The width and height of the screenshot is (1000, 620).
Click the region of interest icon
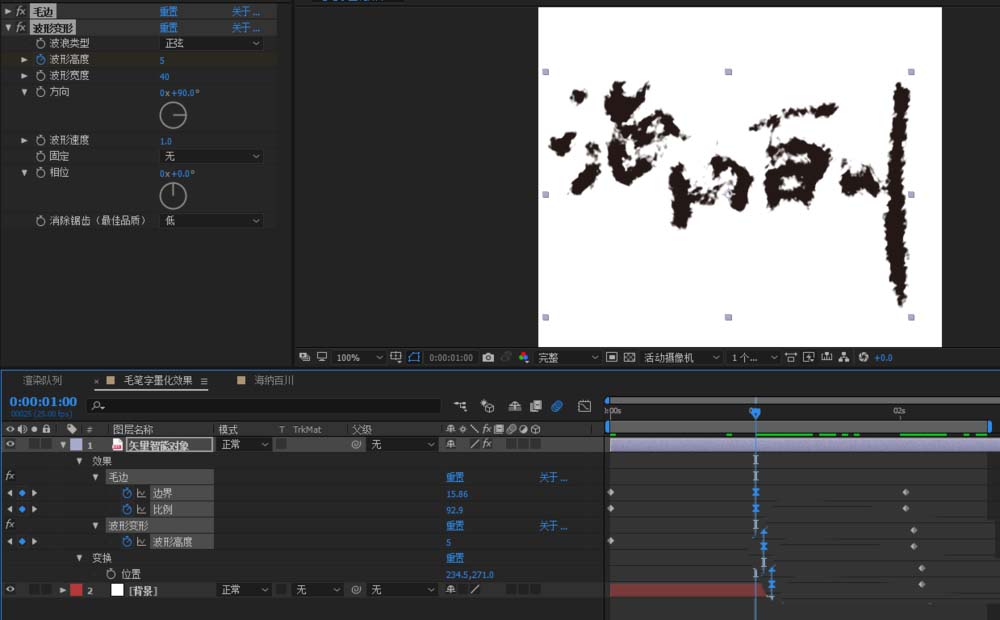[x=610, y=357]
